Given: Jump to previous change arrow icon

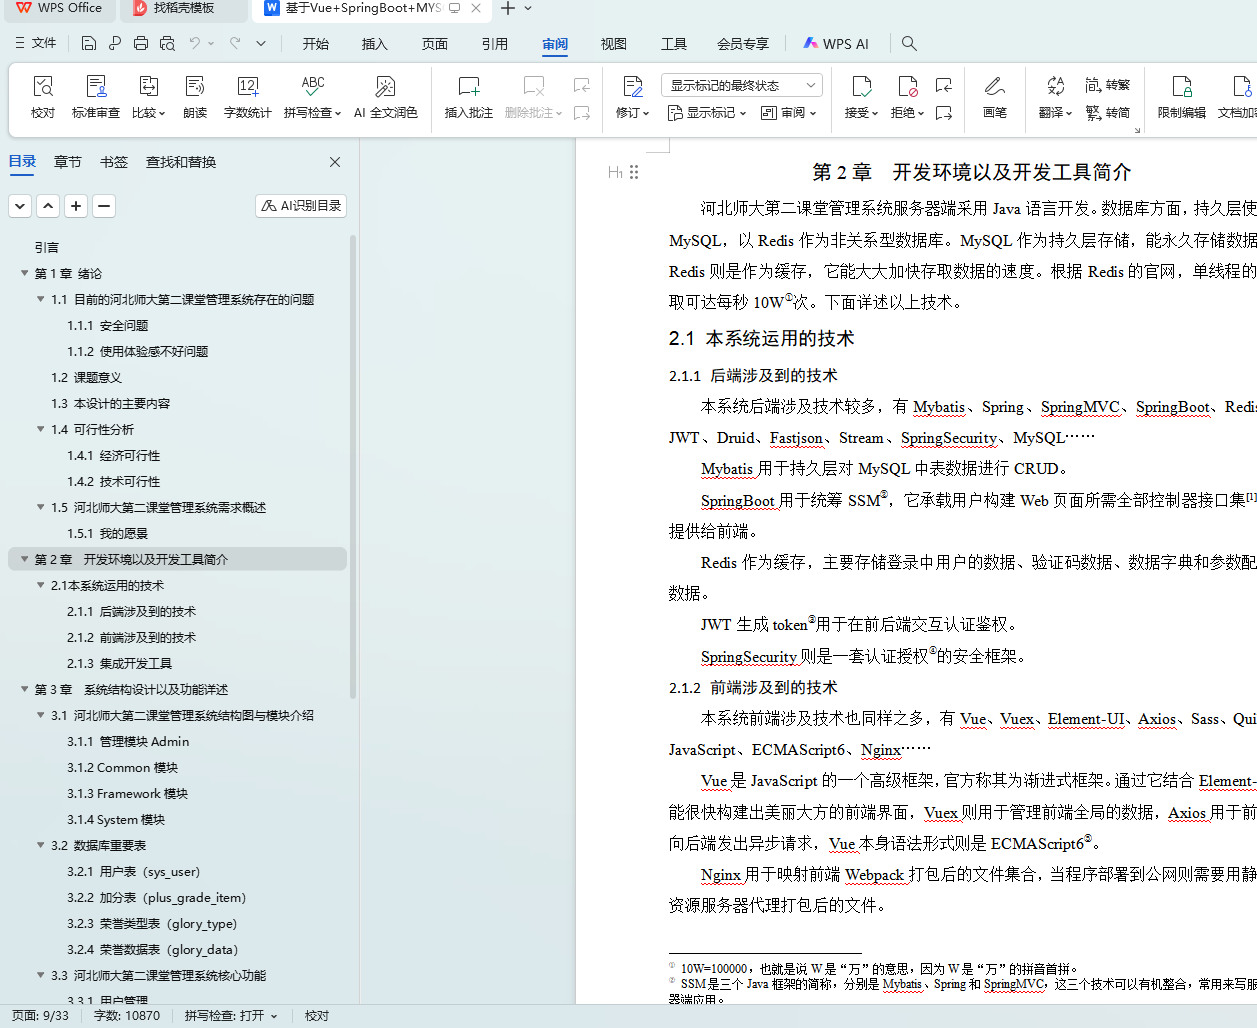Looking at the screenshot, I should (943, 85).
